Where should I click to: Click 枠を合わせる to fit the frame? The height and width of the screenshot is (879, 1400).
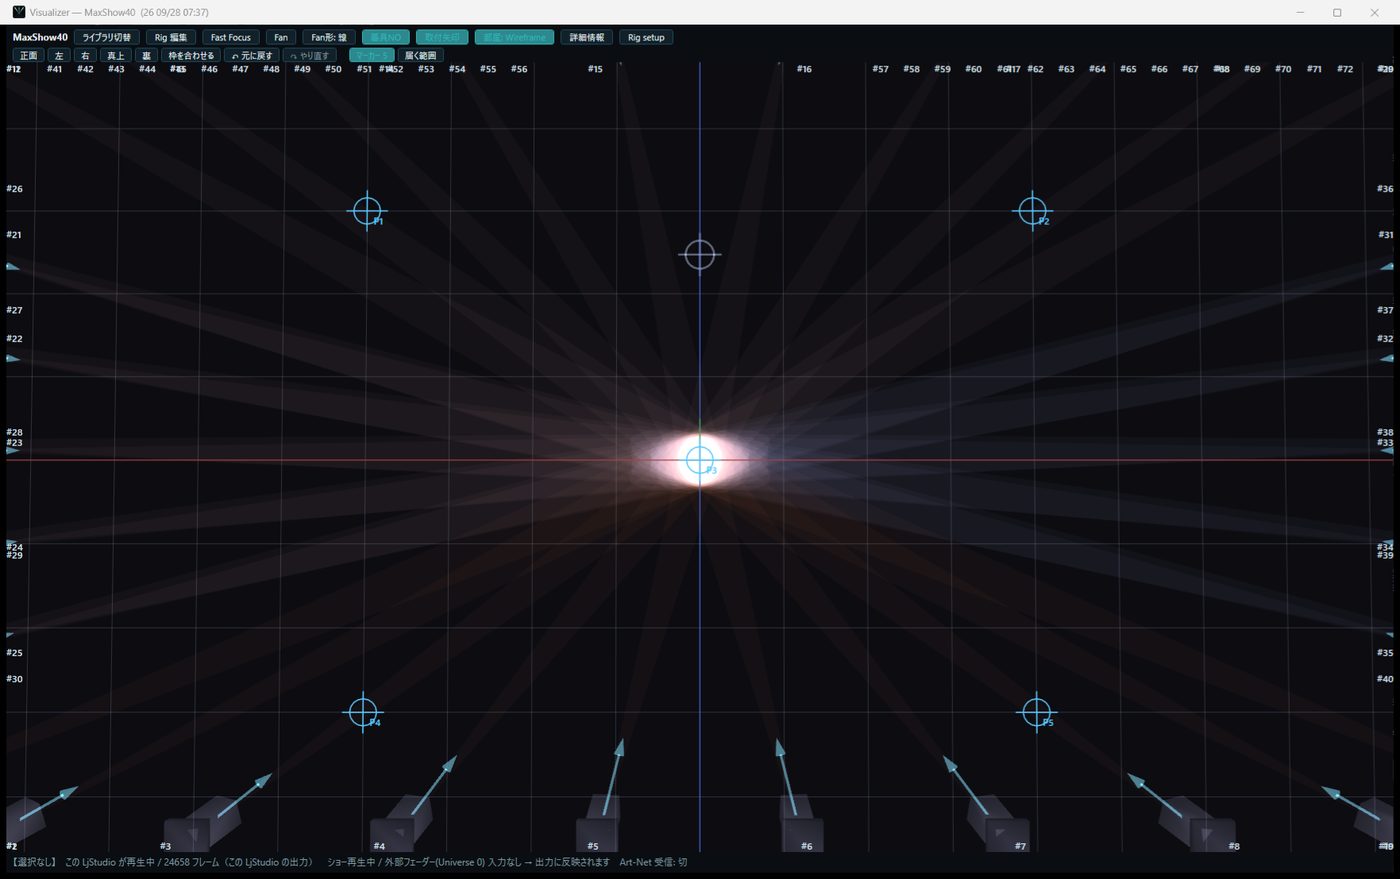coord(191,55)
